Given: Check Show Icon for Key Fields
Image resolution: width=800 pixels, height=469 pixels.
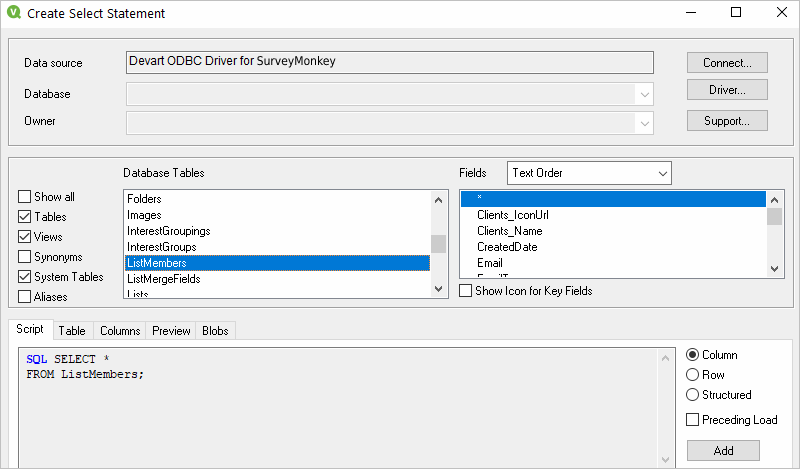Looking at the screenshot, I should point(466,291).
